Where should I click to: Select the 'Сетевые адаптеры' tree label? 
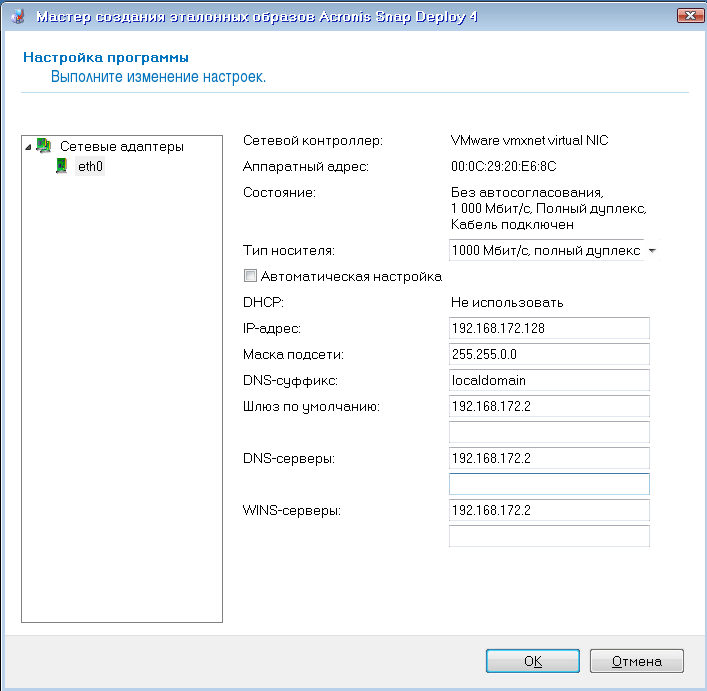pos(121,146)
